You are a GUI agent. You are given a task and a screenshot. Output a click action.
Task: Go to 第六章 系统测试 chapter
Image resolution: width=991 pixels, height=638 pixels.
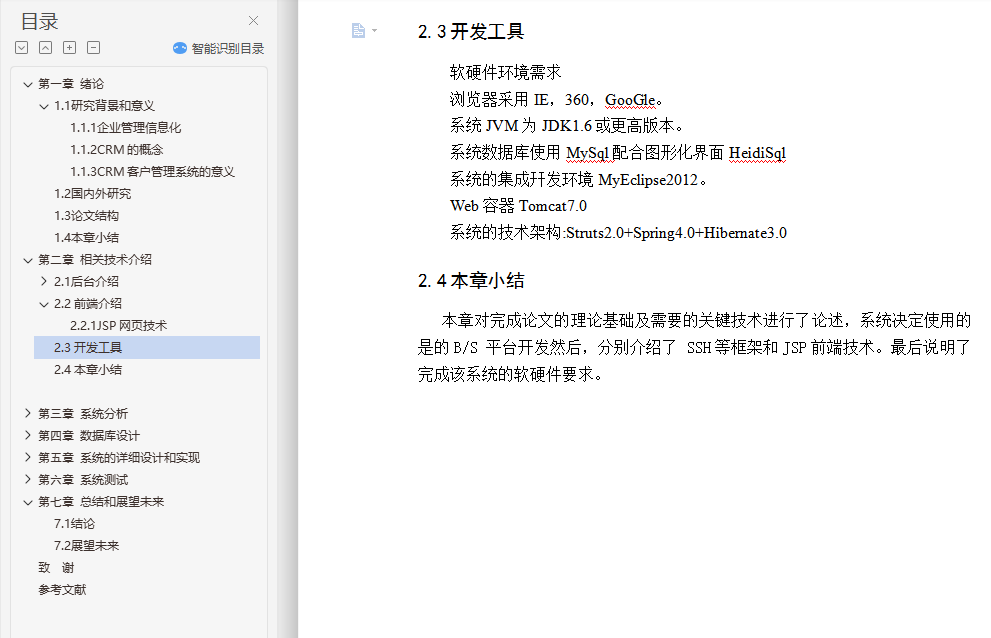[x=83, y=480]
